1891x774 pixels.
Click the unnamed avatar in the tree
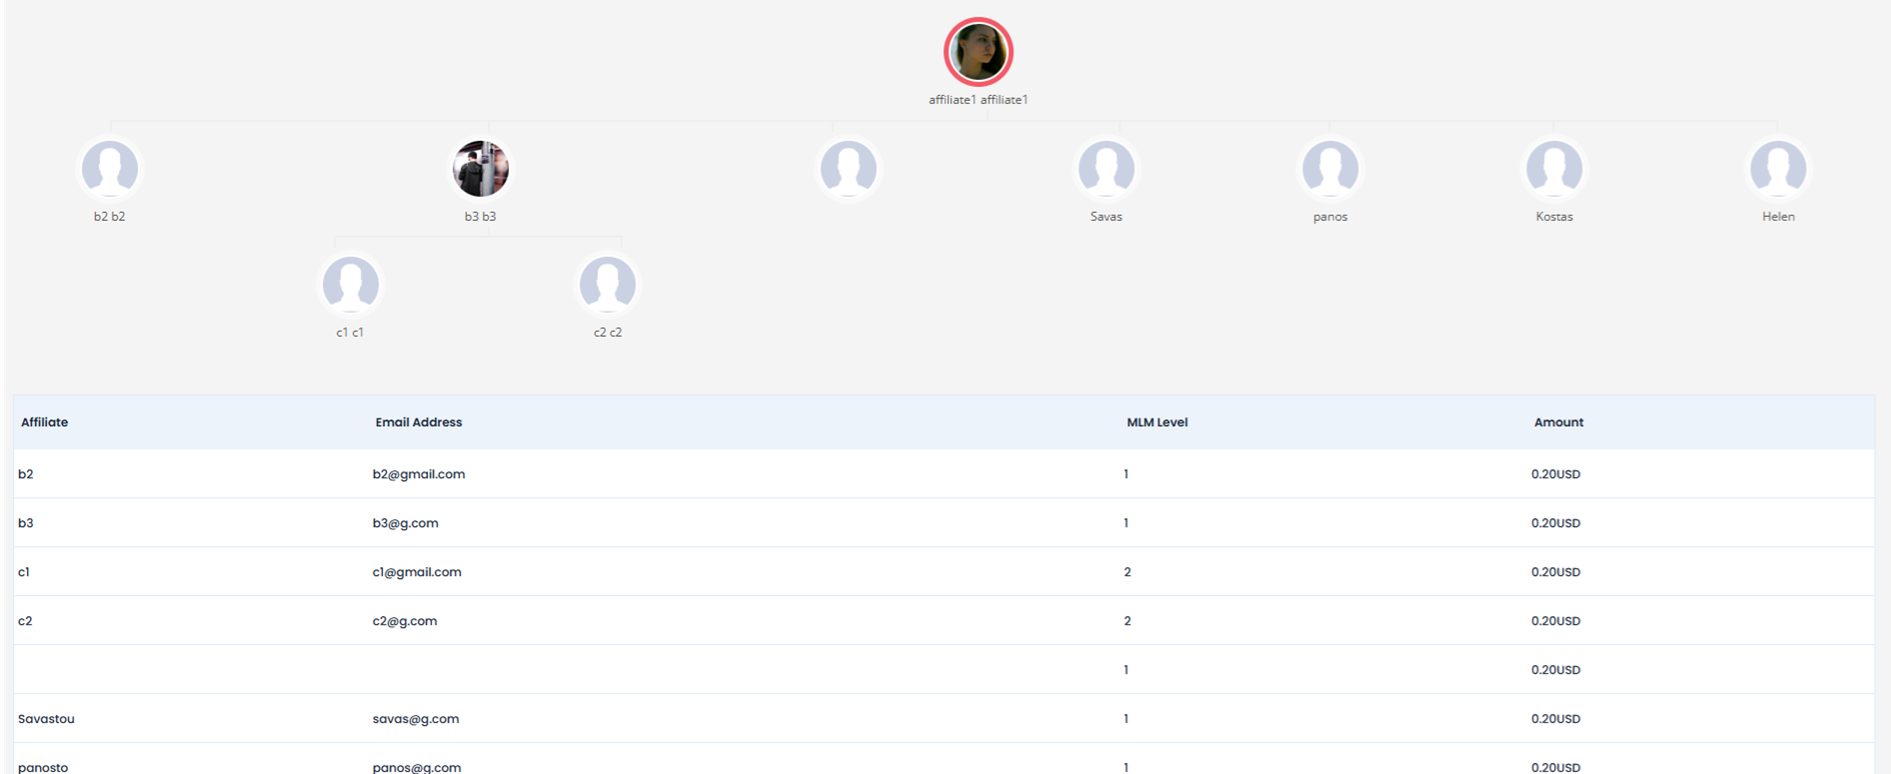(848, 168)
